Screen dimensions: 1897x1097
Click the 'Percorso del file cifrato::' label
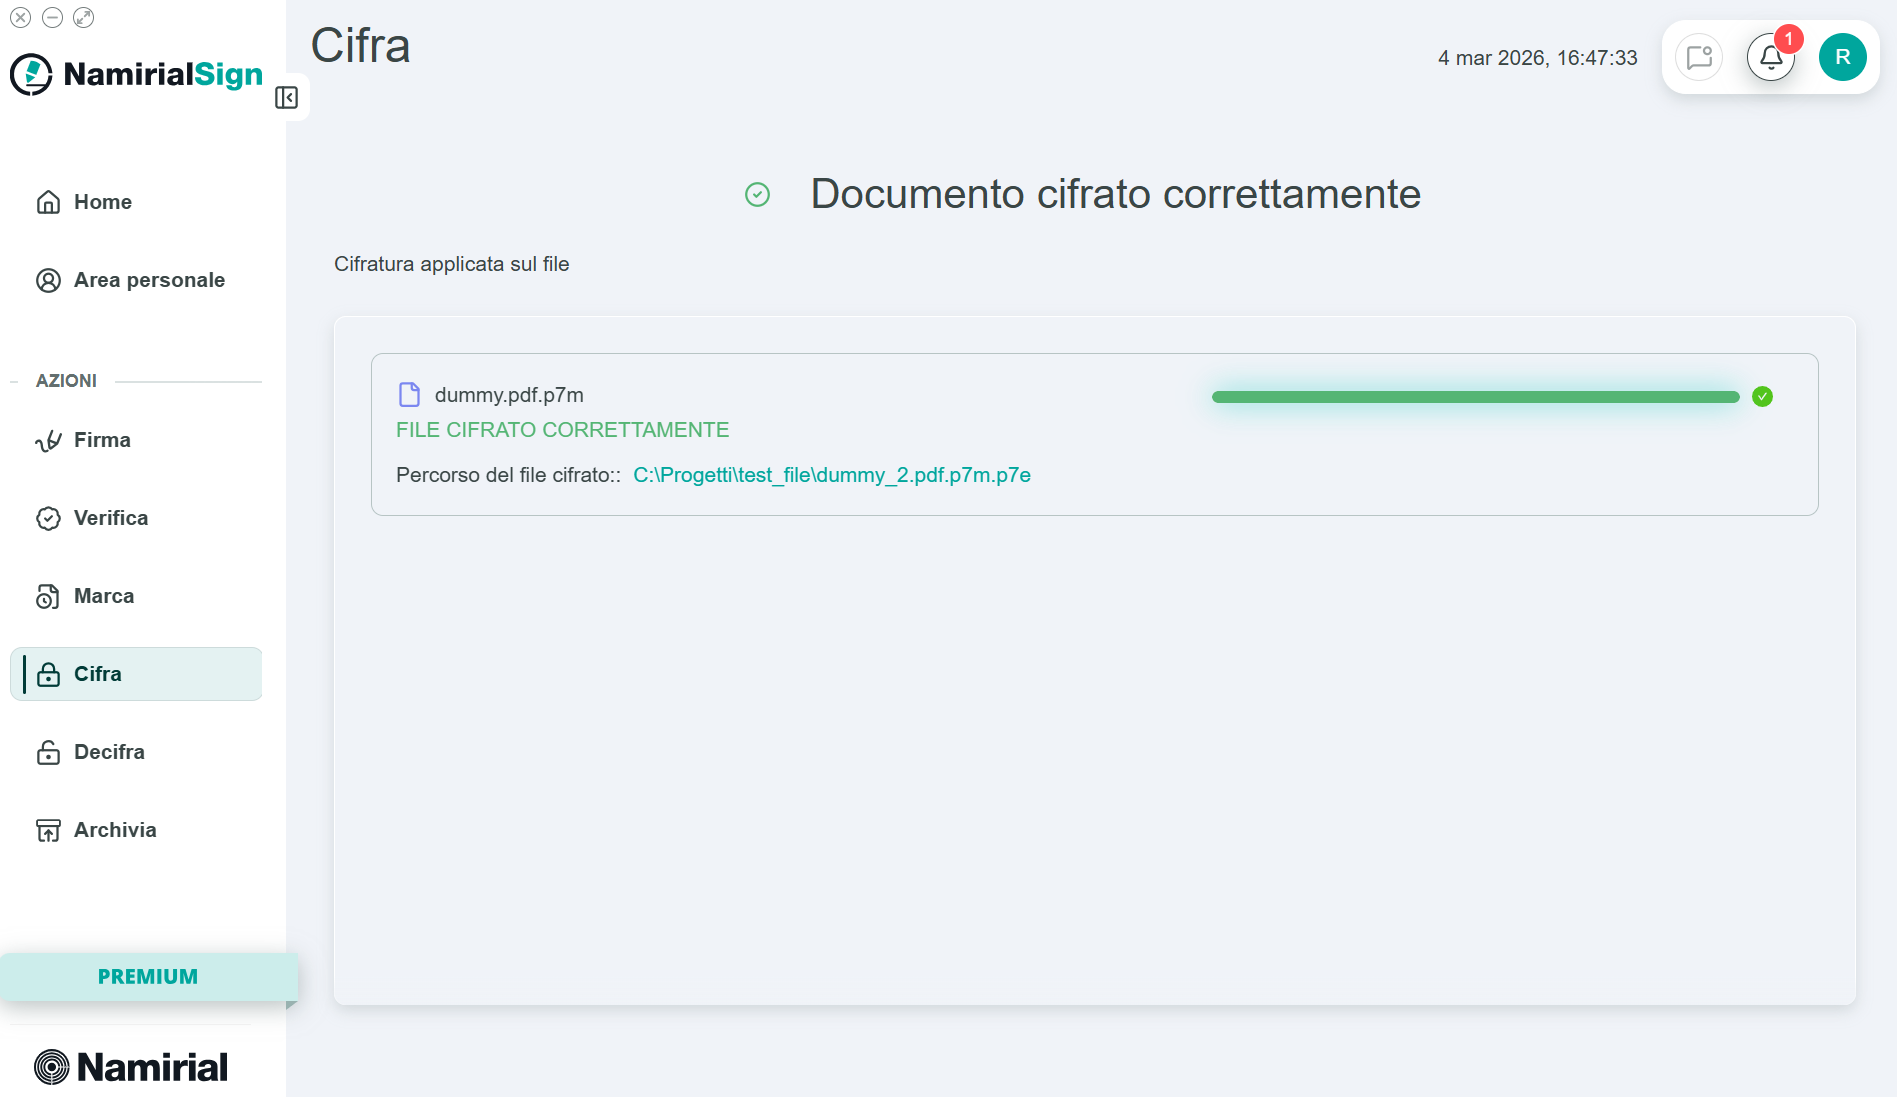(509, 475)
